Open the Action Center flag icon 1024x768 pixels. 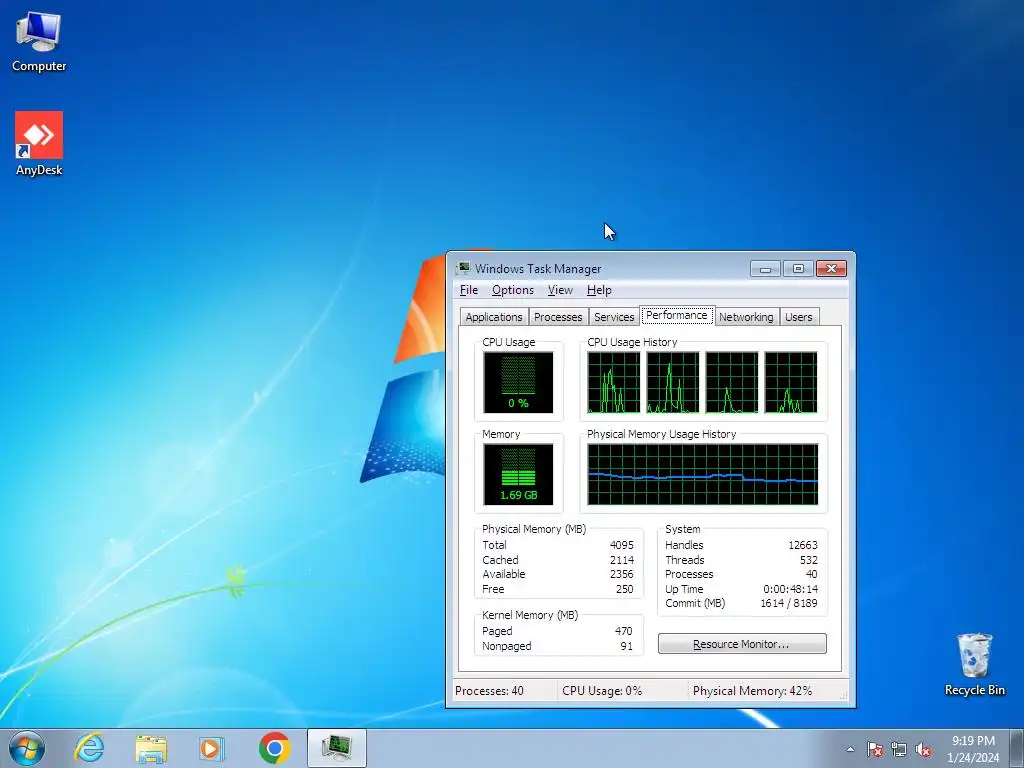click(875, 750)
